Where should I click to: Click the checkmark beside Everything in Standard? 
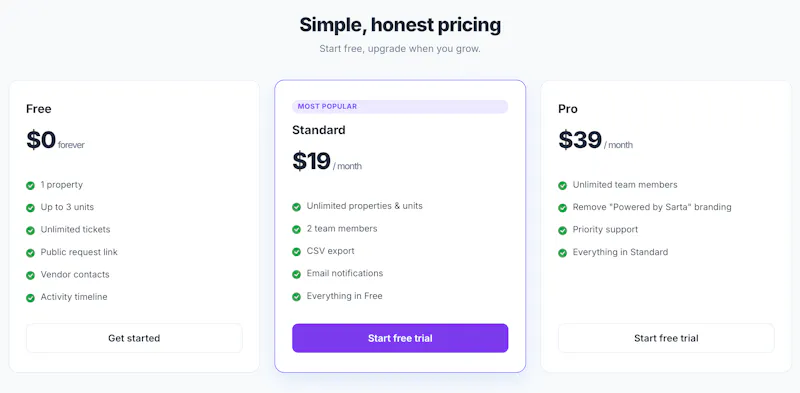[562, 253]
